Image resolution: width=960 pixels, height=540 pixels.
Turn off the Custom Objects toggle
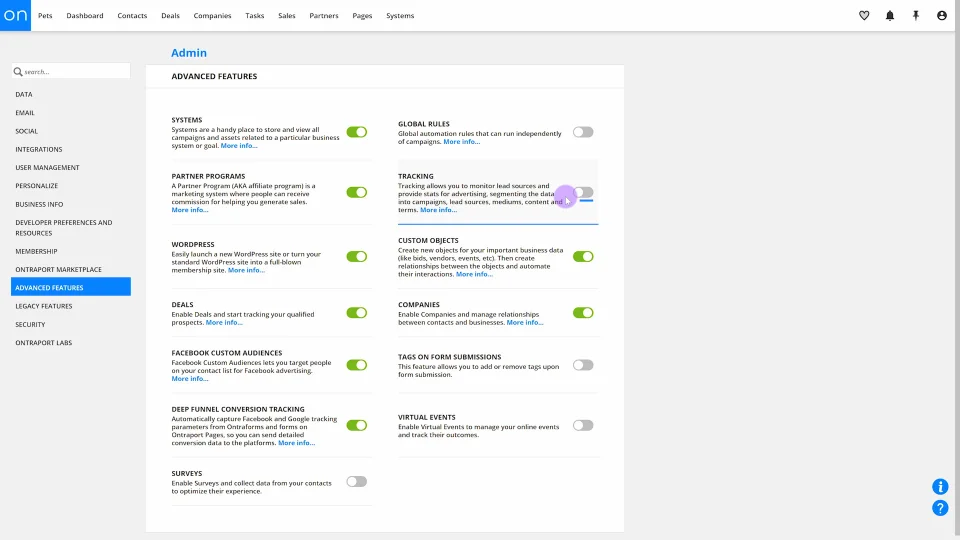coord(583,257)
